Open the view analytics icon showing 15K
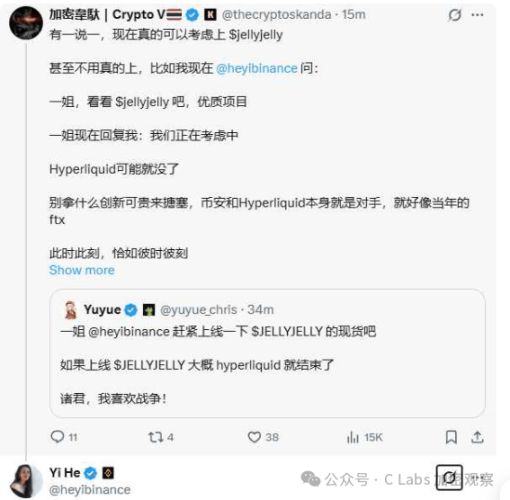 tap(353, 437)
